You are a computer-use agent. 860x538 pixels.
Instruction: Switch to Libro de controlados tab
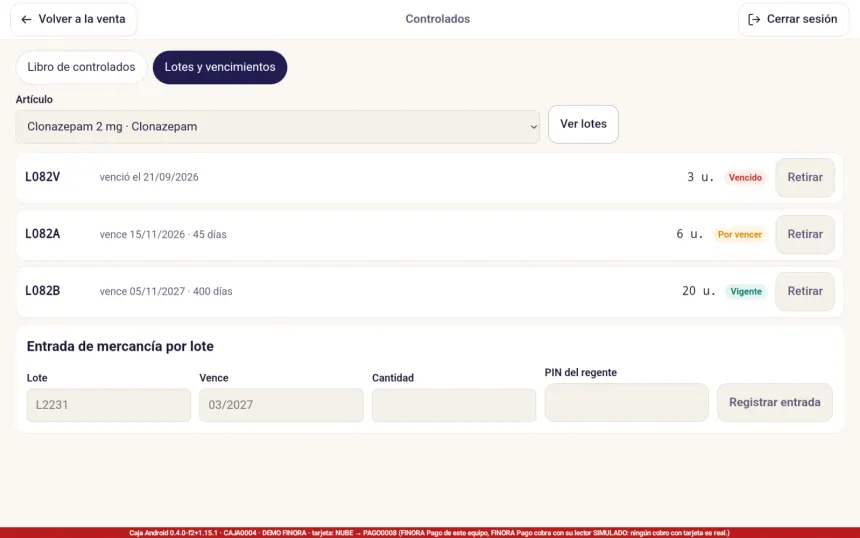(81, 67)
